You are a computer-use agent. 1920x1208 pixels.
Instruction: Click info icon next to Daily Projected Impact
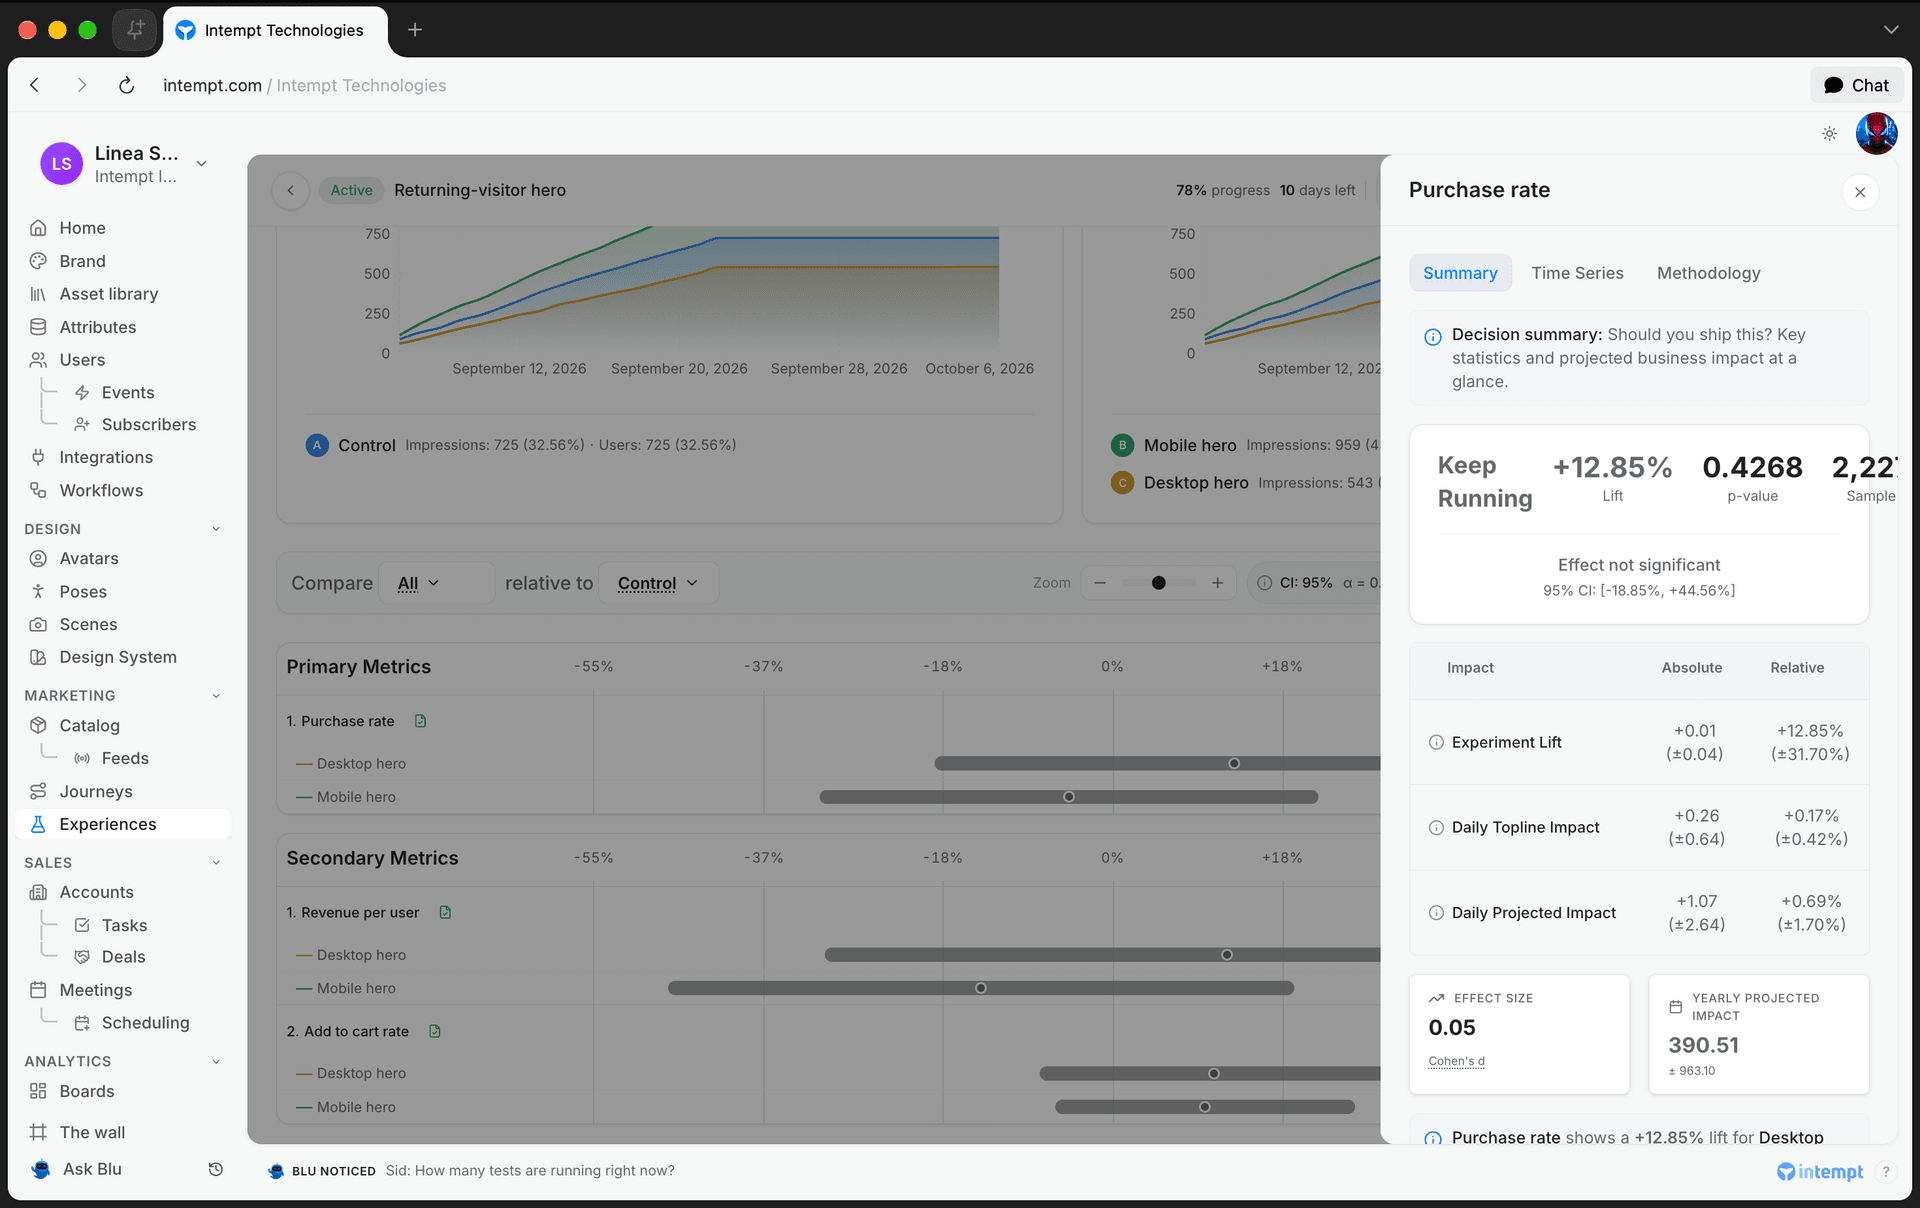[x=1436, y=913]
